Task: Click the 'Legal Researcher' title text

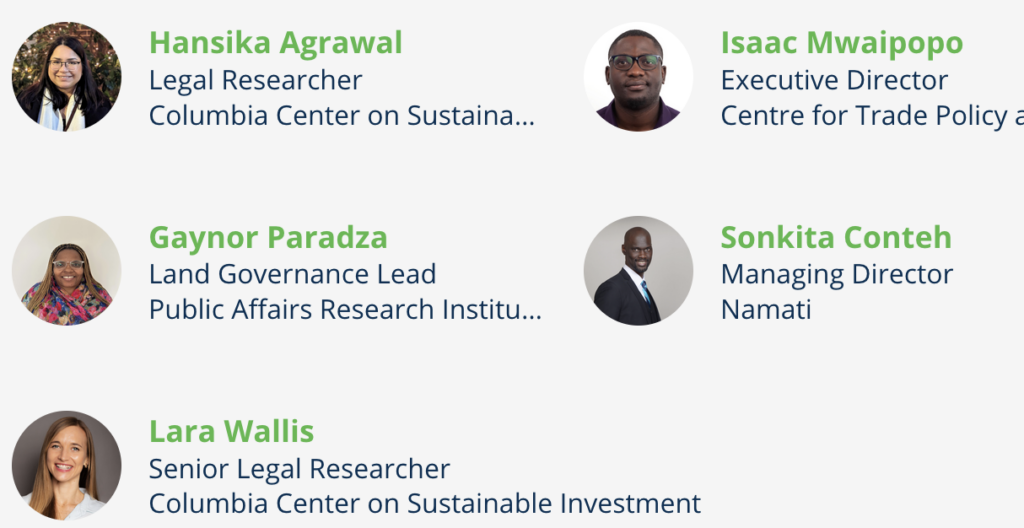Action: [x=255, y=80]
